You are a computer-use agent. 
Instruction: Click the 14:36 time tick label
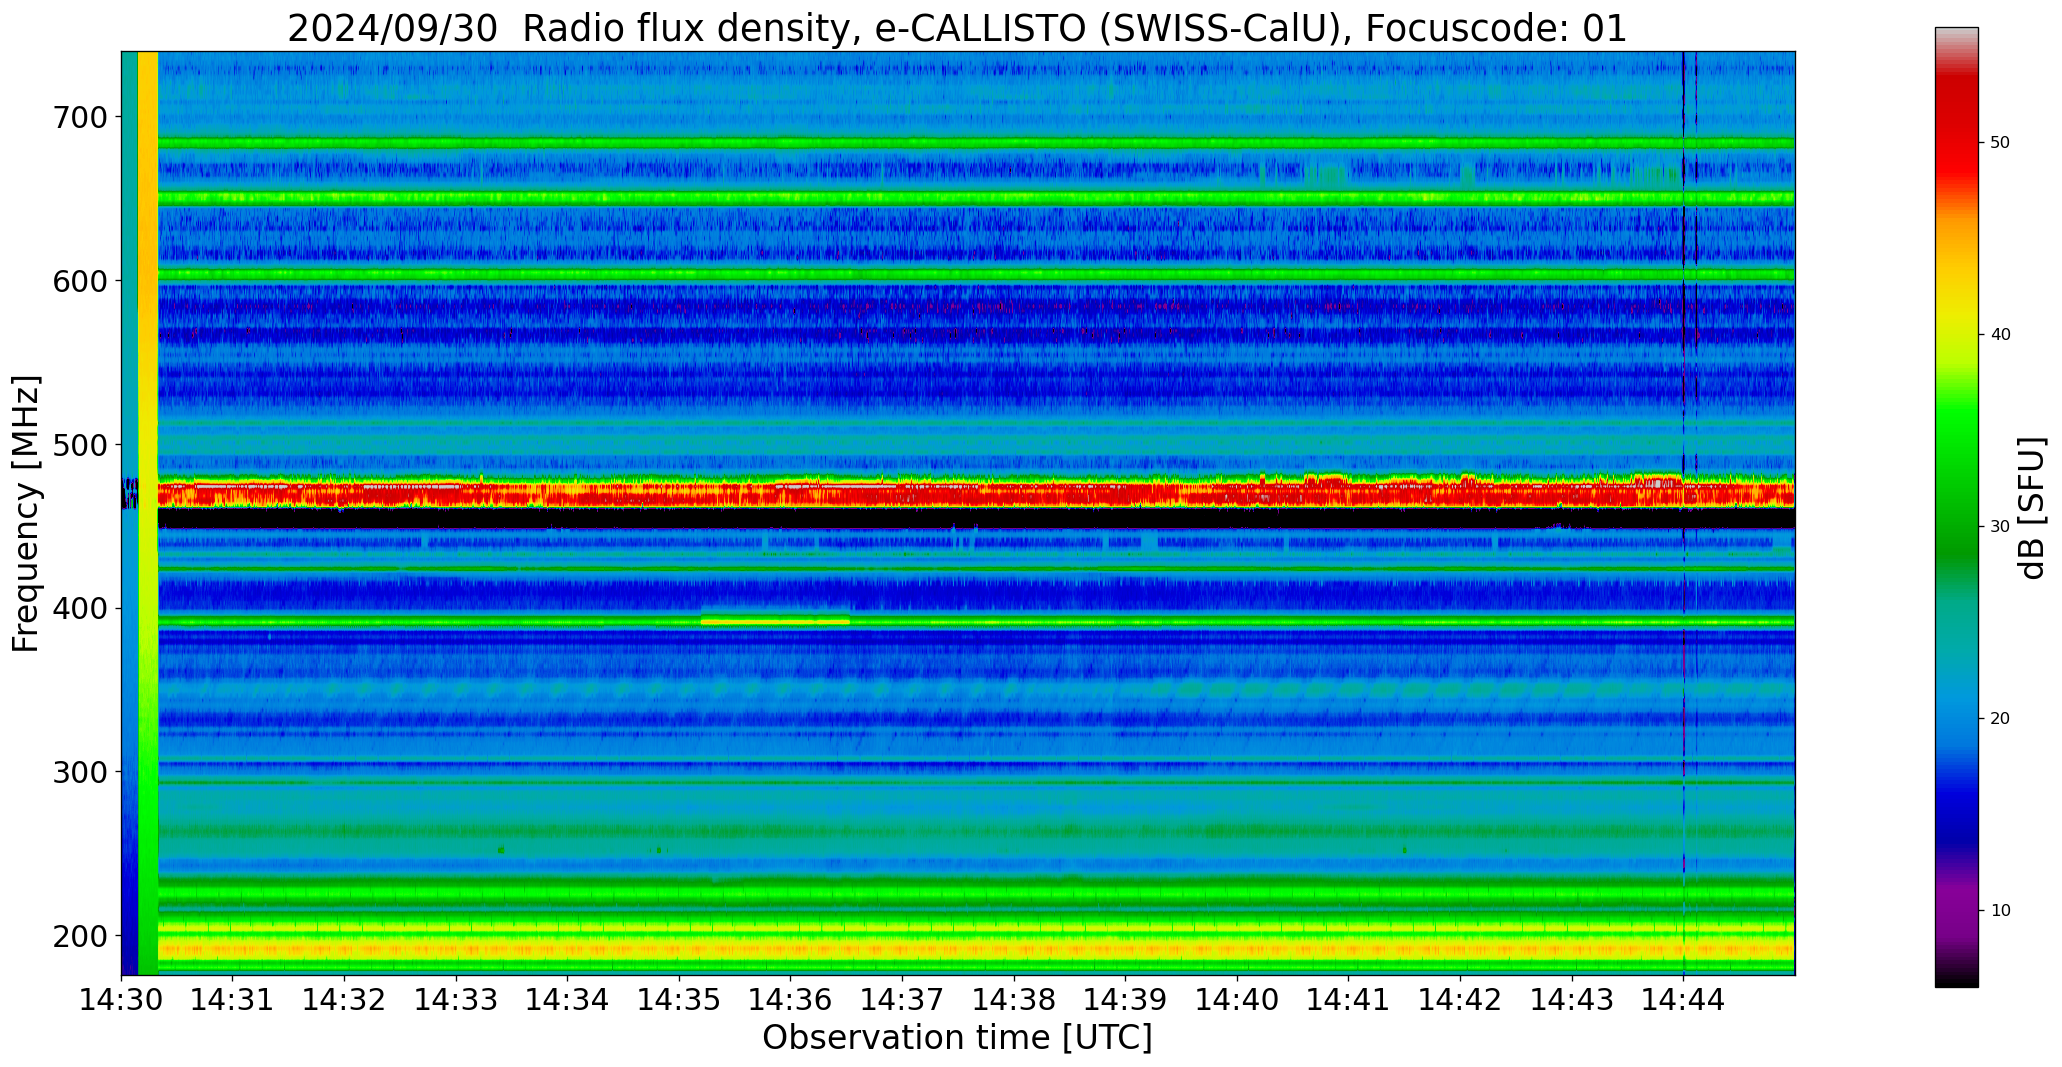(x=791, y=1000)
